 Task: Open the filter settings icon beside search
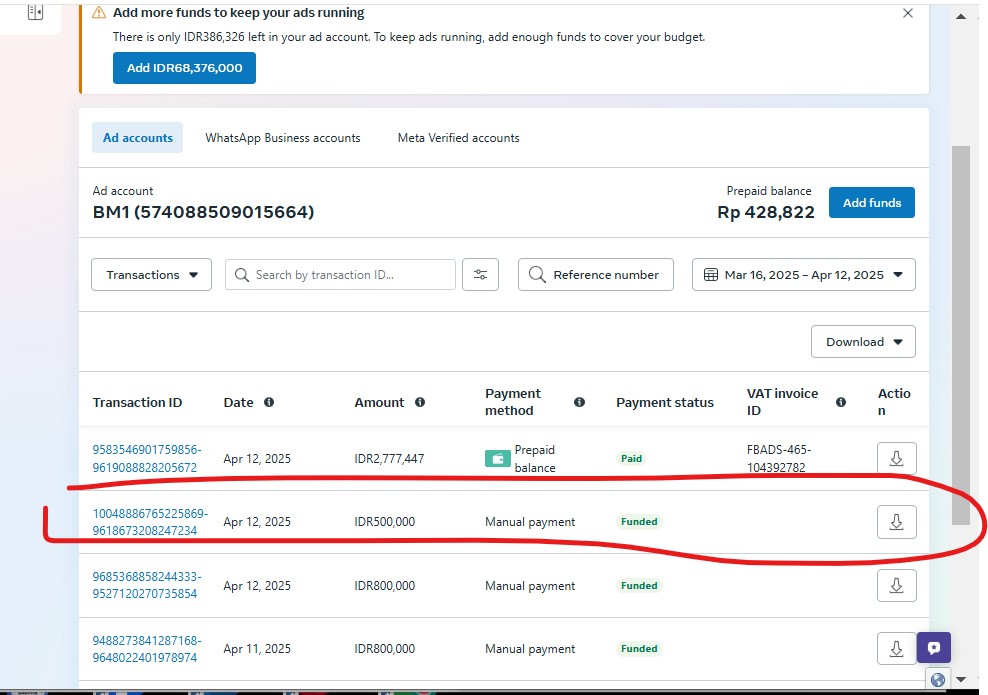(480, 275)
